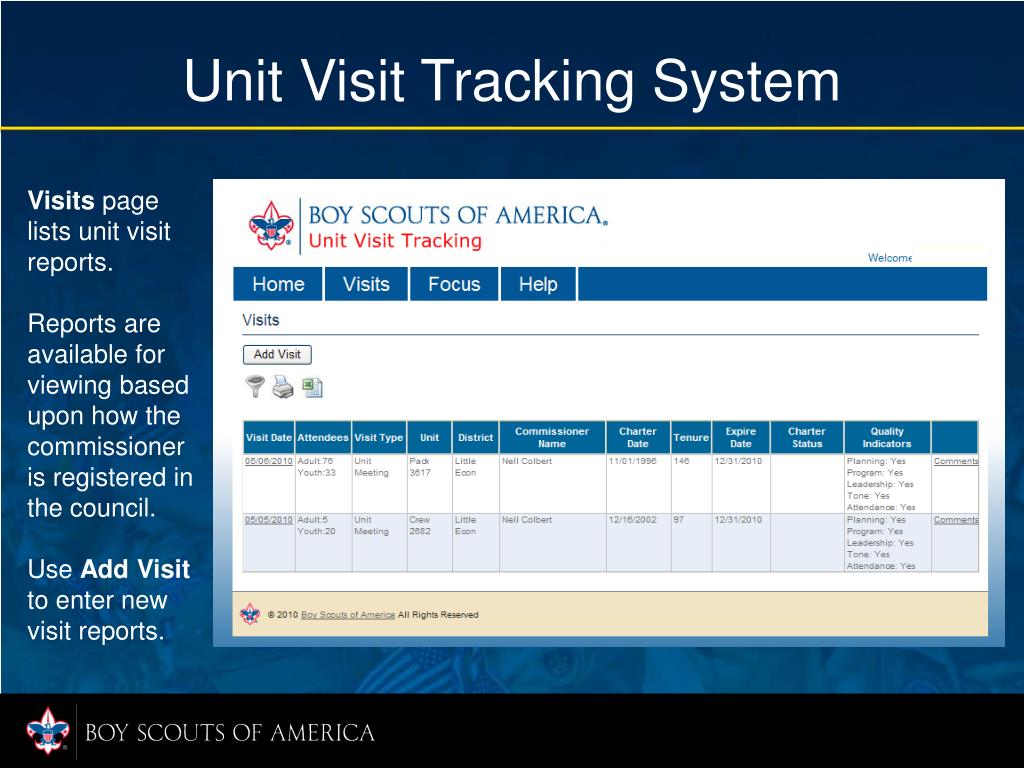Click the small BSA logo in the copyright footer
The image size is (1024, 768).
coord(250,614)
